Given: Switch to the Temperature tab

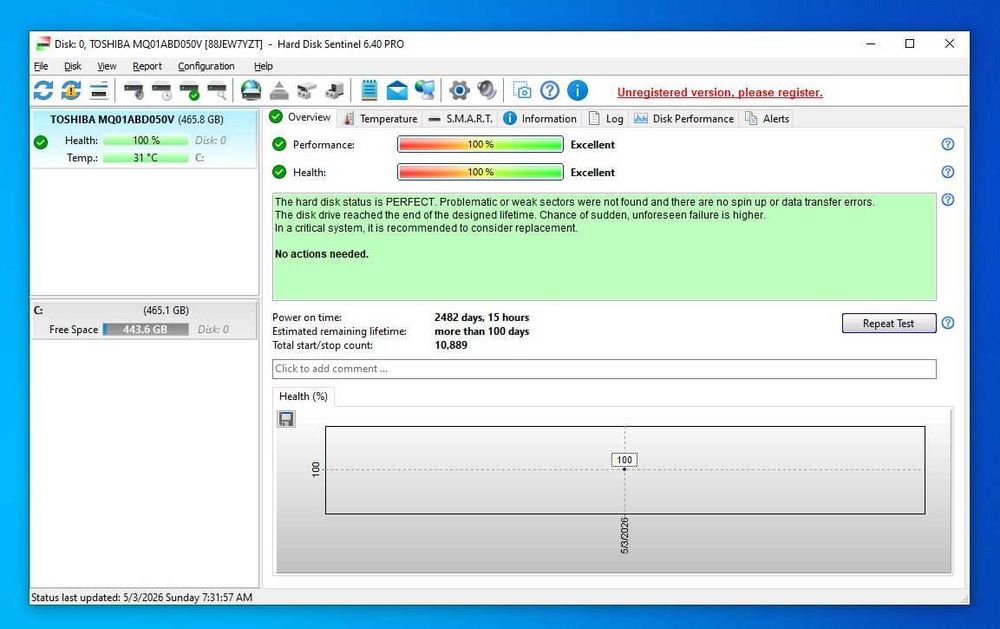Looking at the screenshot, I should click(x=381, y=119).
